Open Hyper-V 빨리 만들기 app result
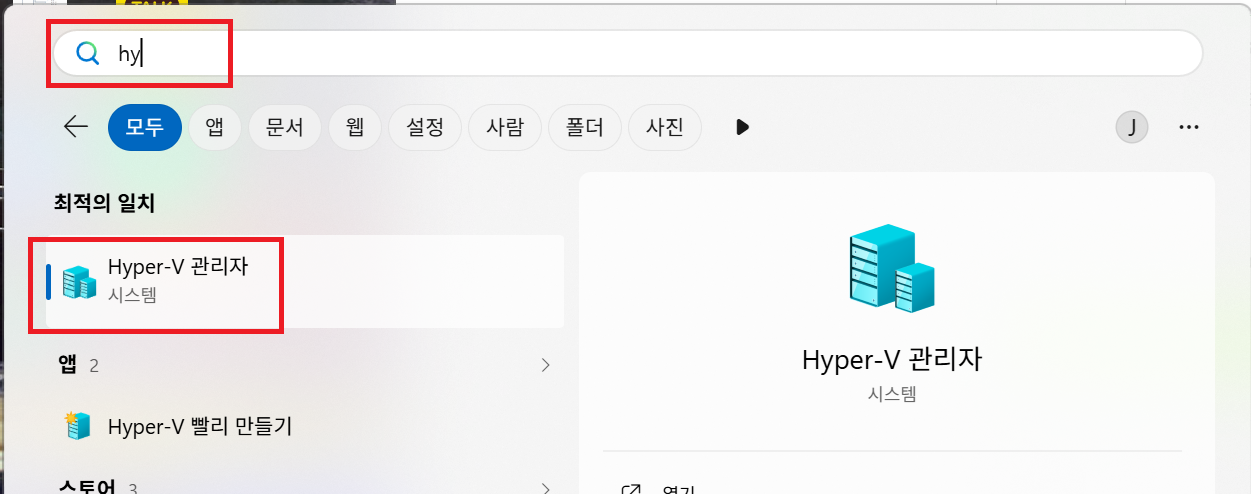The width and height of the screenshot is (1251, 494). [304, 426]
